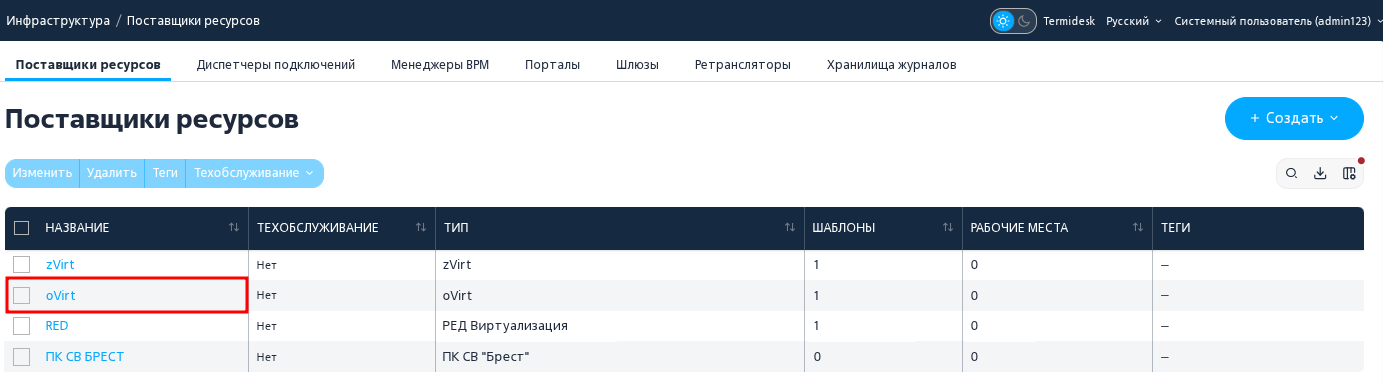Tick the checkbox for RED row
The width and height of the screenshot is (1383, 384).
click(x=22, y=326)
